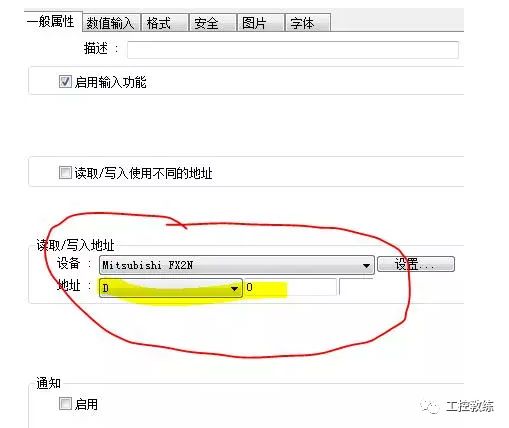509x428 pixels.
Task: Click the address number field containing 0
Action: (290, 287)
